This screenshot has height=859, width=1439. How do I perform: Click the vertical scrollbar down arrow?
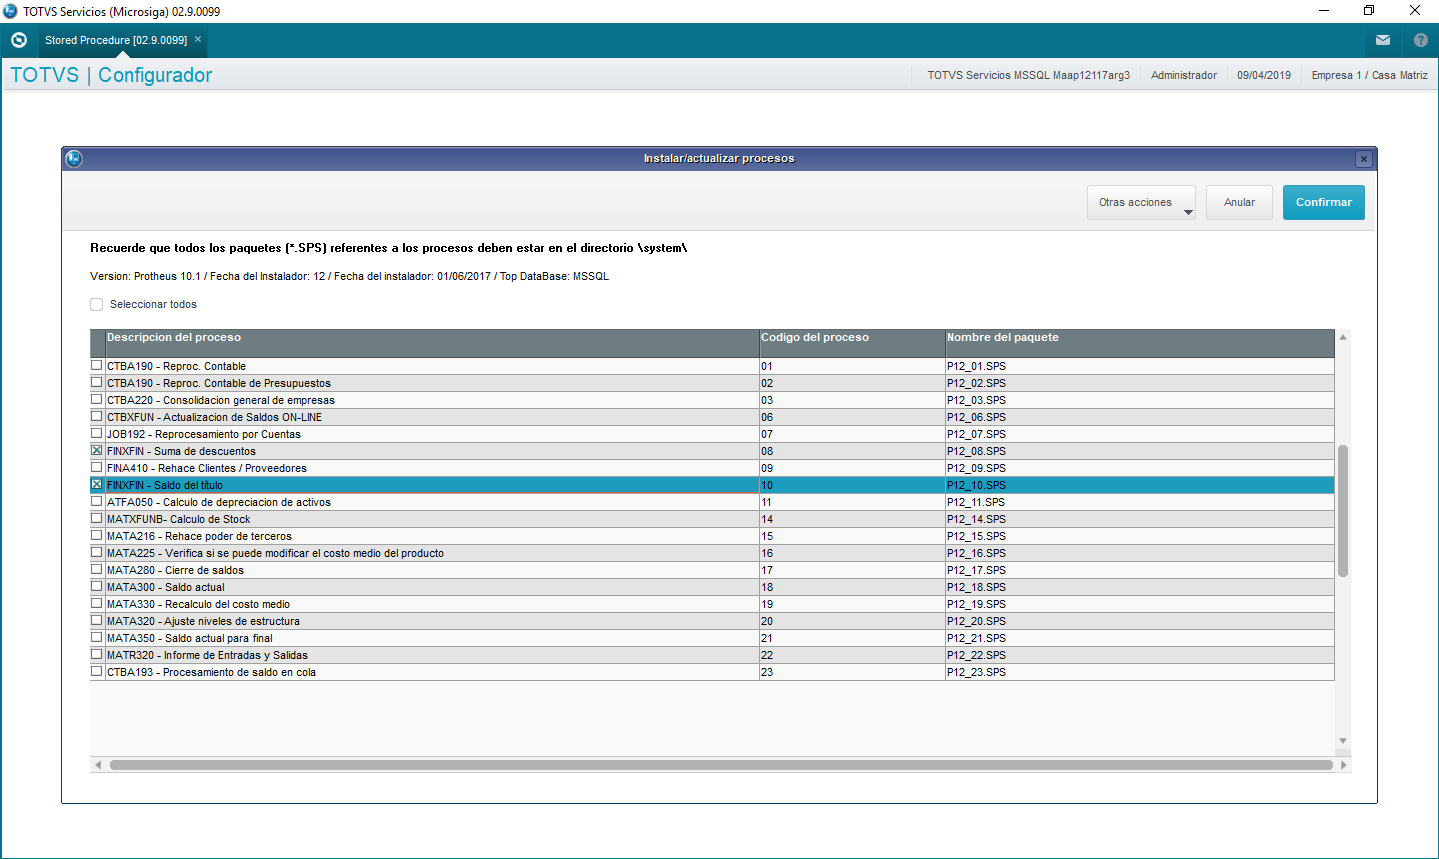[1343, 741]
